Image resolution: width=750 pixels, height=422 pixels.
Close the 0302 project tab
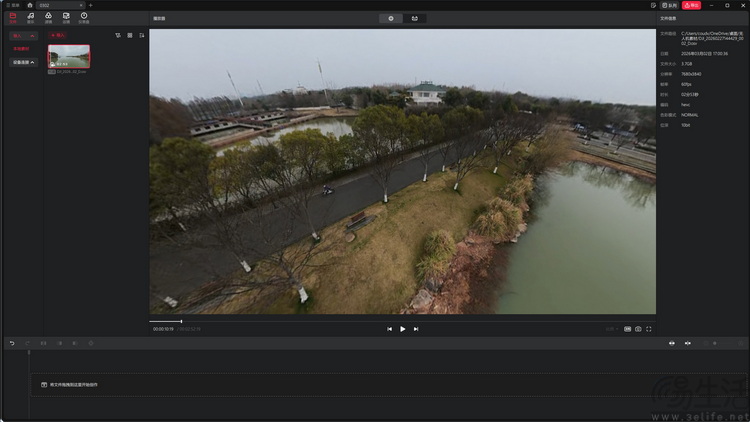pyautogui.click(x=81, y=5)
